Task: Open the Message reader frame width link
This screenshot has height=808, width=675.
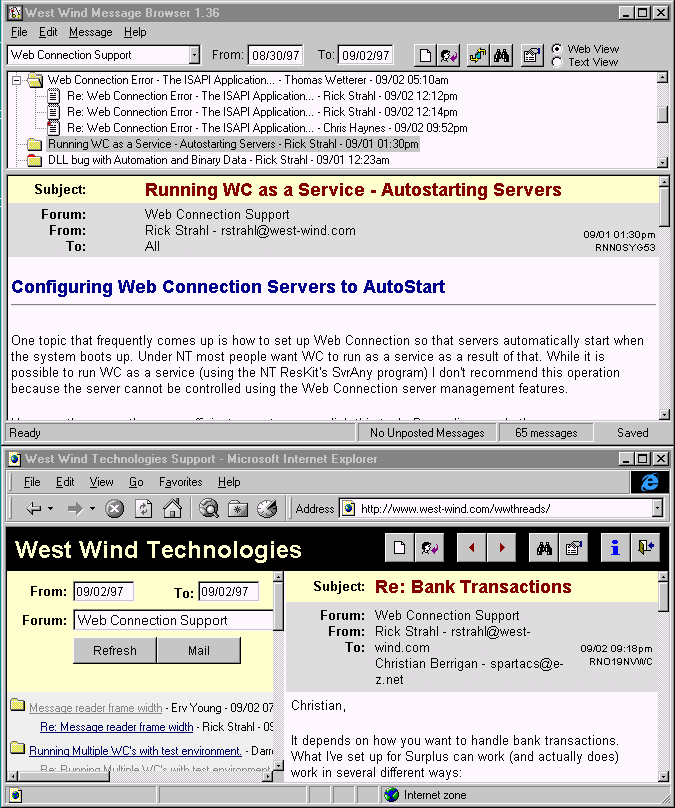Action: click(95, 708)
